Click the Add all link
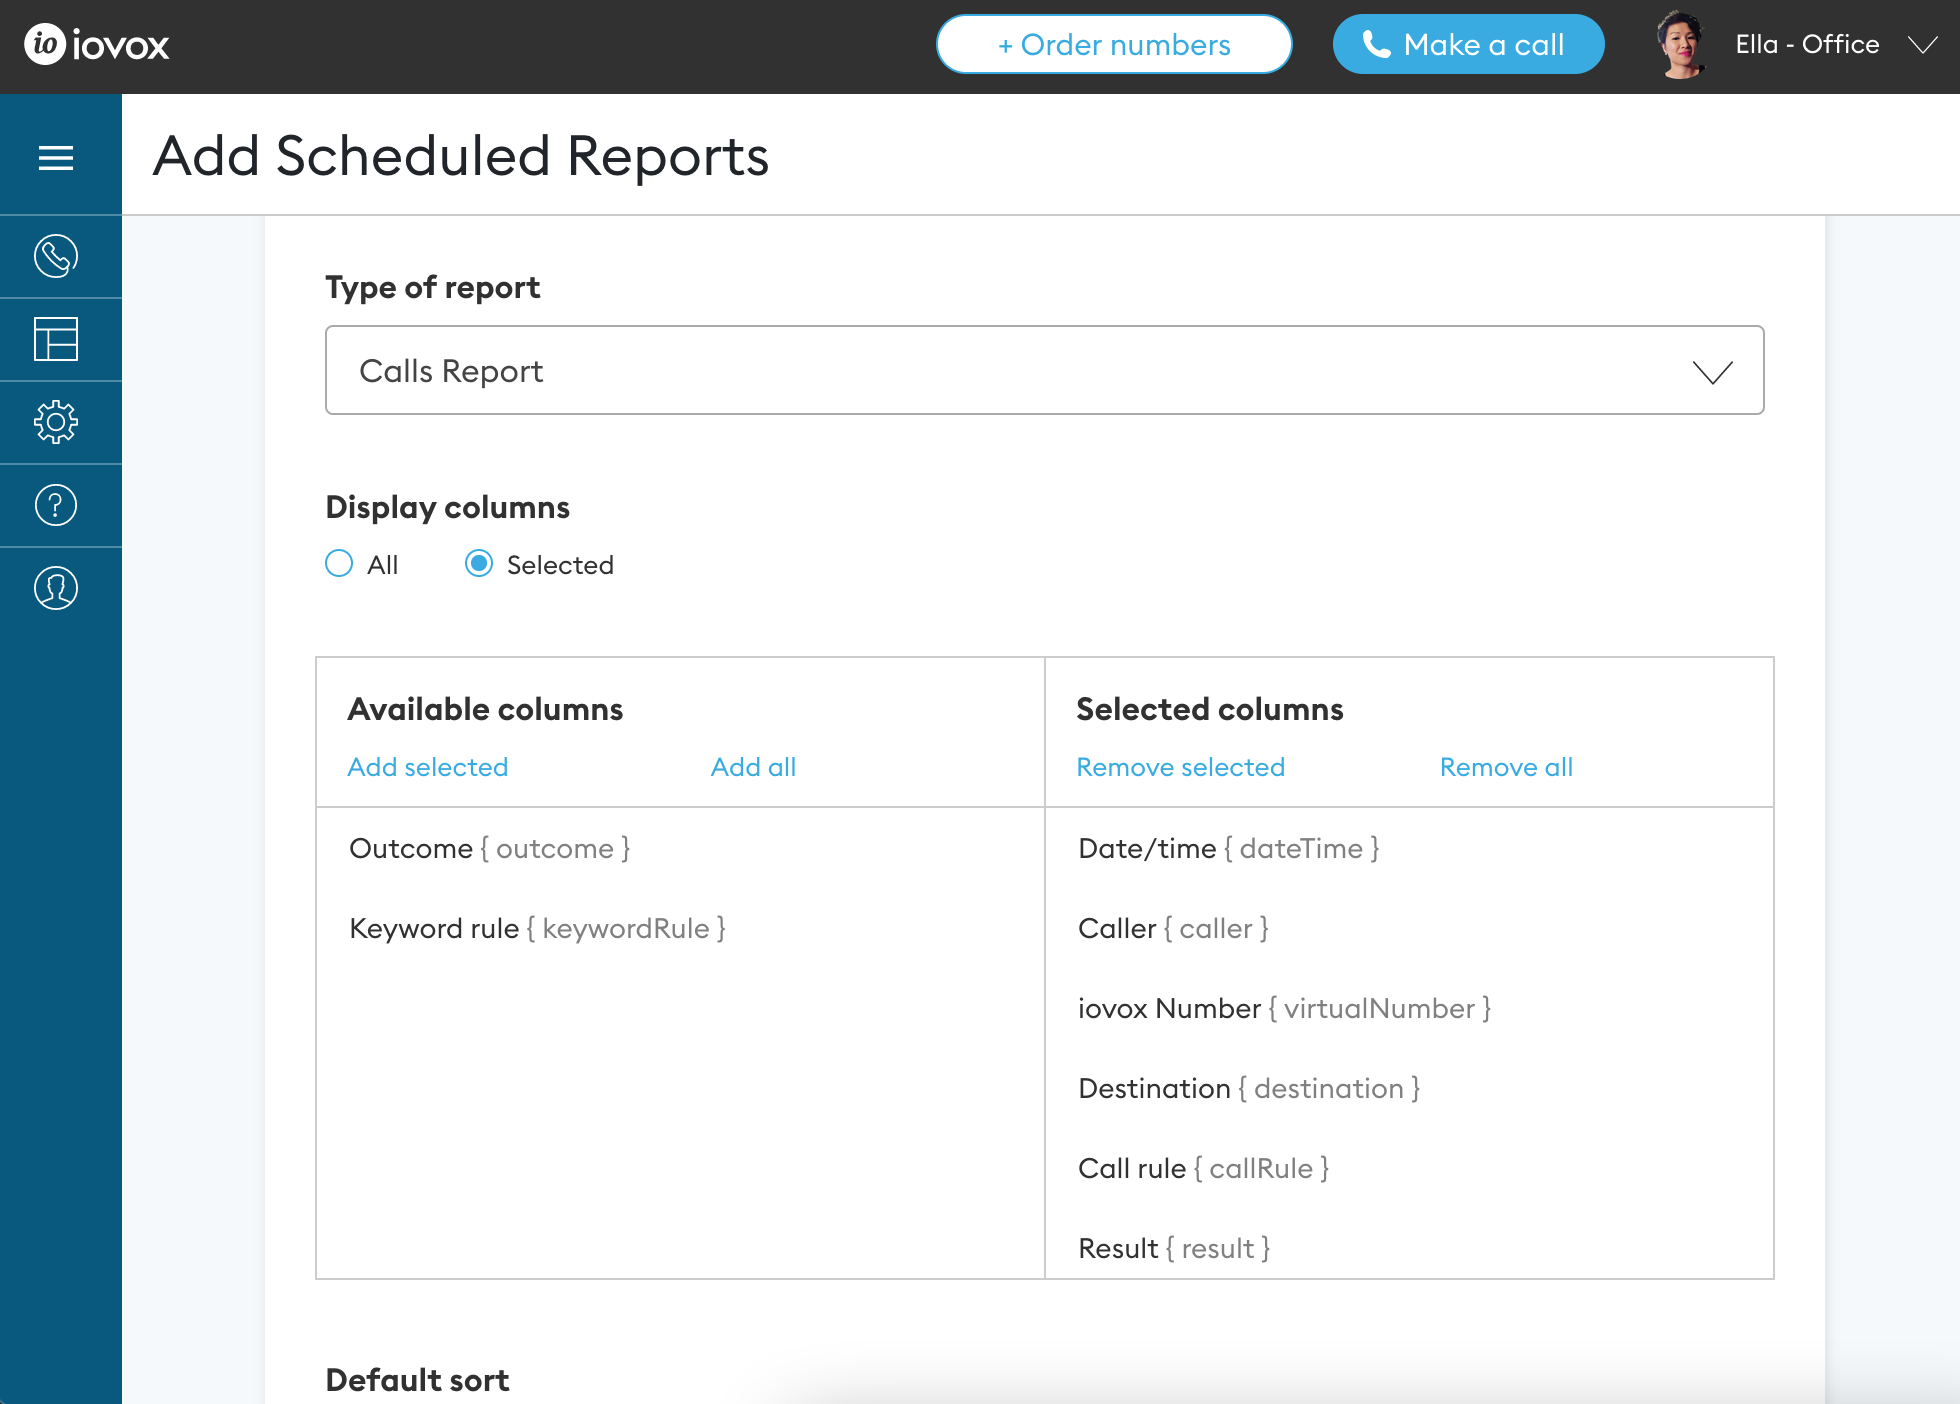 click(753, 767)
